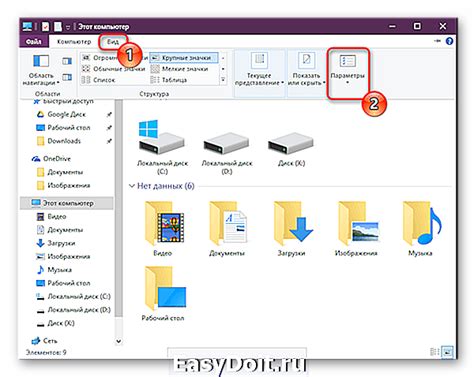Step the layout gallery down one row

[x=223, y=69]
